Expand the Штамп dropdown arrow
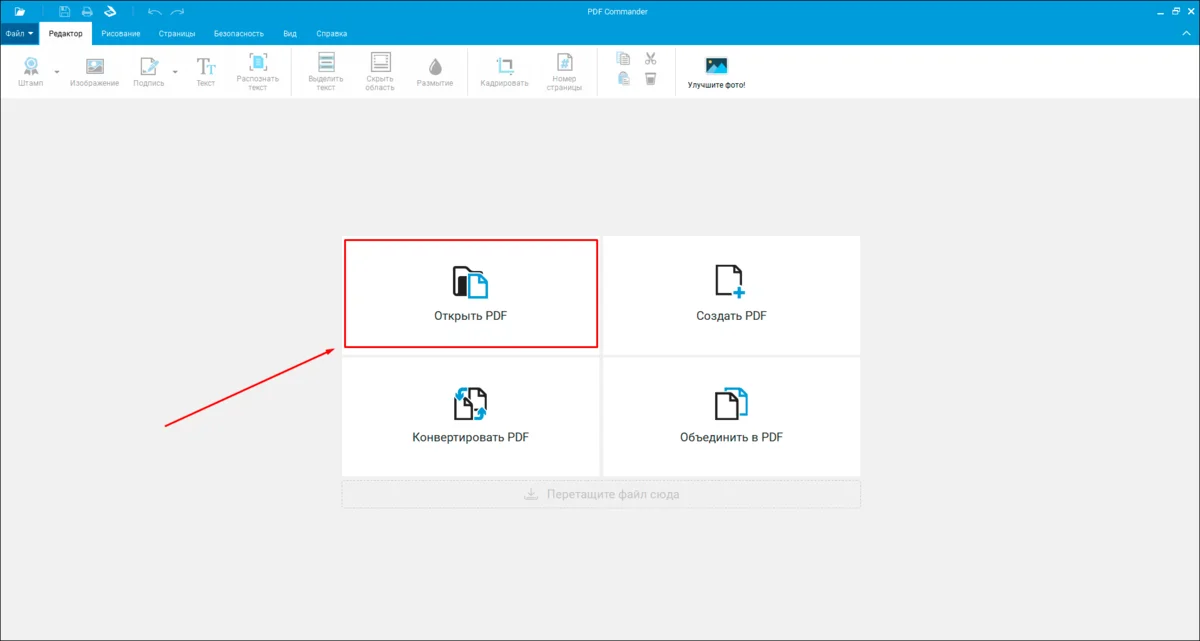 (x=57, y=72)
